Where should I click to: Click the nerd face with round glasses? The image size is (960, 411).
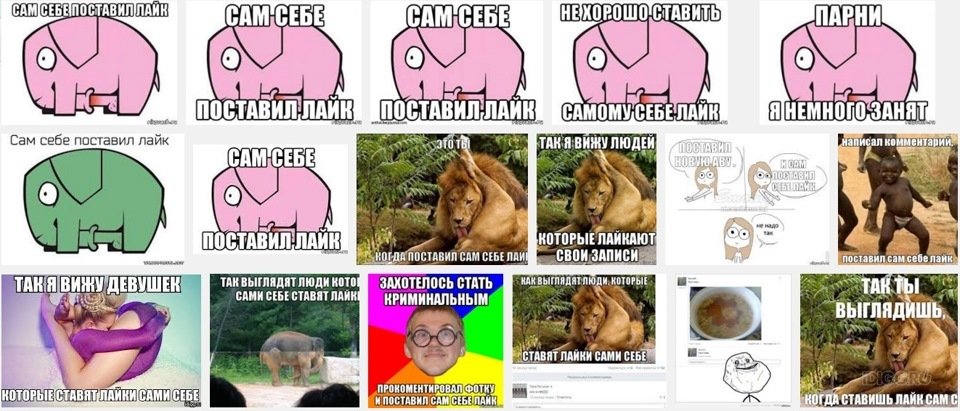click(x=435, y=341)
